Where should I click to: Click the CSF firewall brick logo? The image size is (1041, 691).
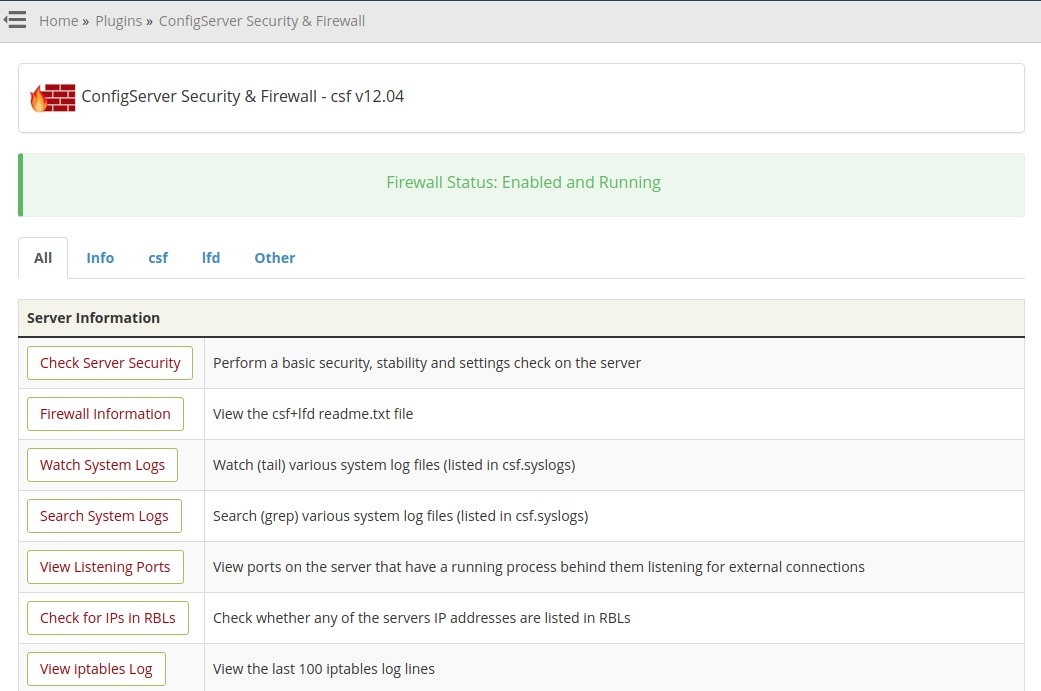tap(52, 98)
